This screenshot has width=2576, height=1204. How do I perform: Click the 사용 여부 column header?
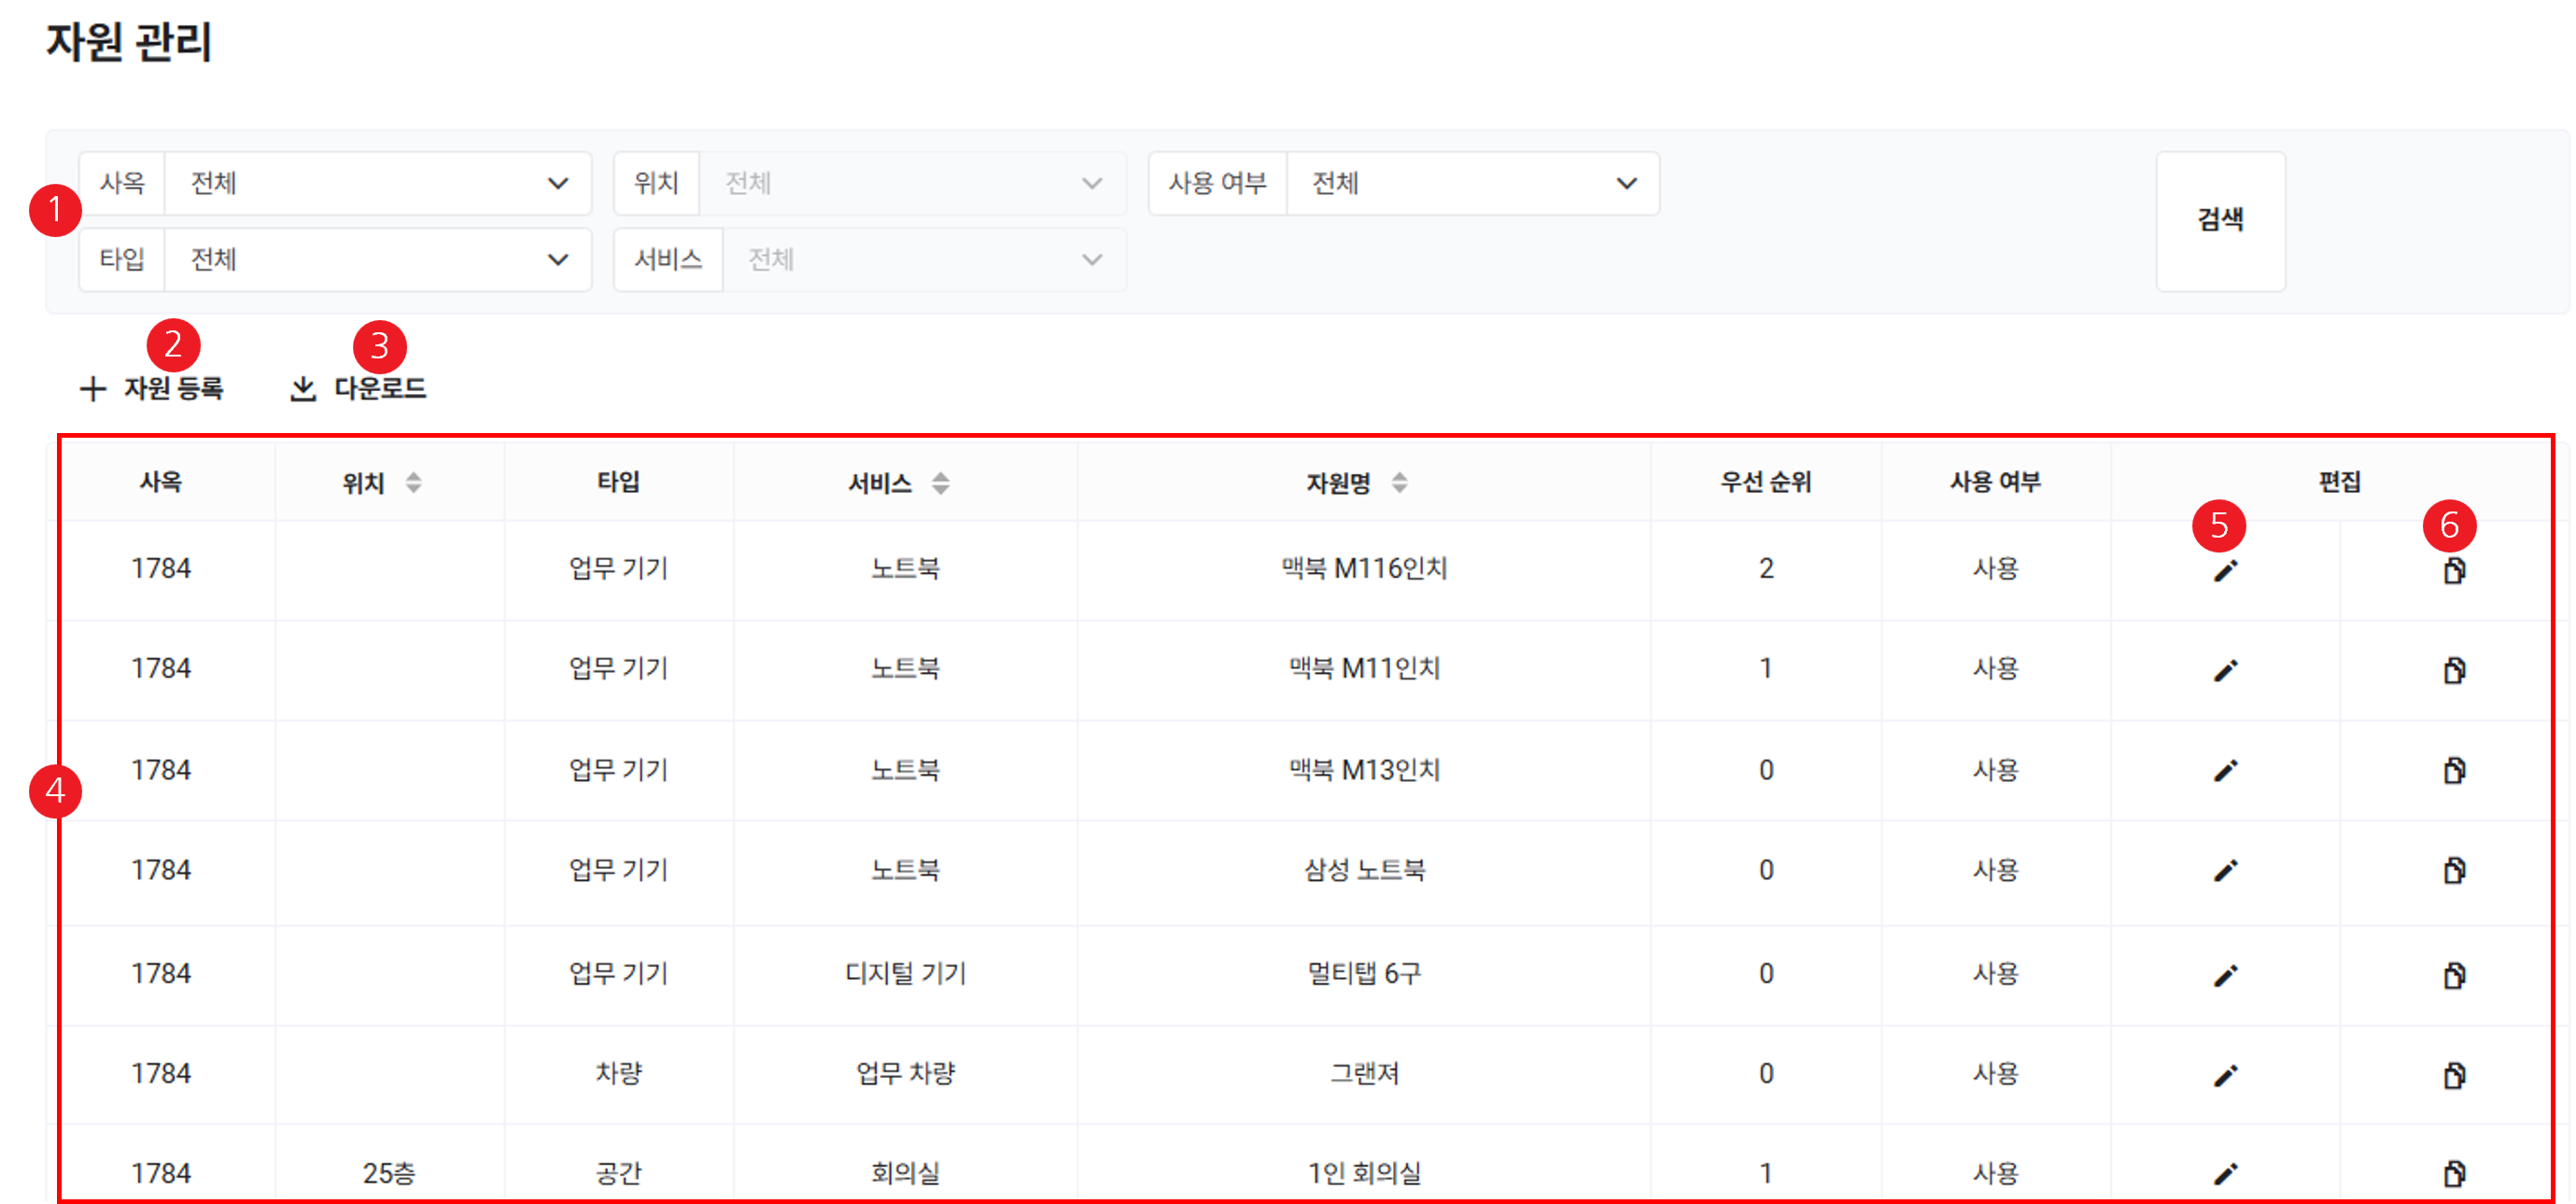point(1994,483)
